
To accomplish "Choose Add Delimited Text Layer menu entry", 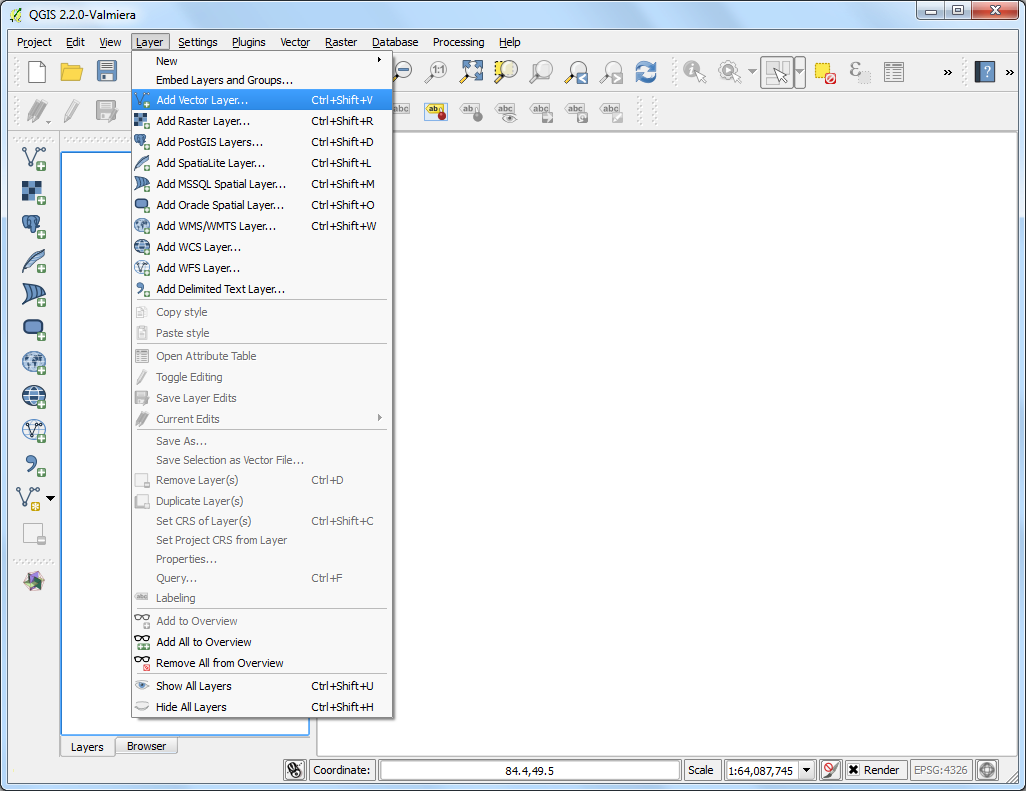I will coord(262,289).
